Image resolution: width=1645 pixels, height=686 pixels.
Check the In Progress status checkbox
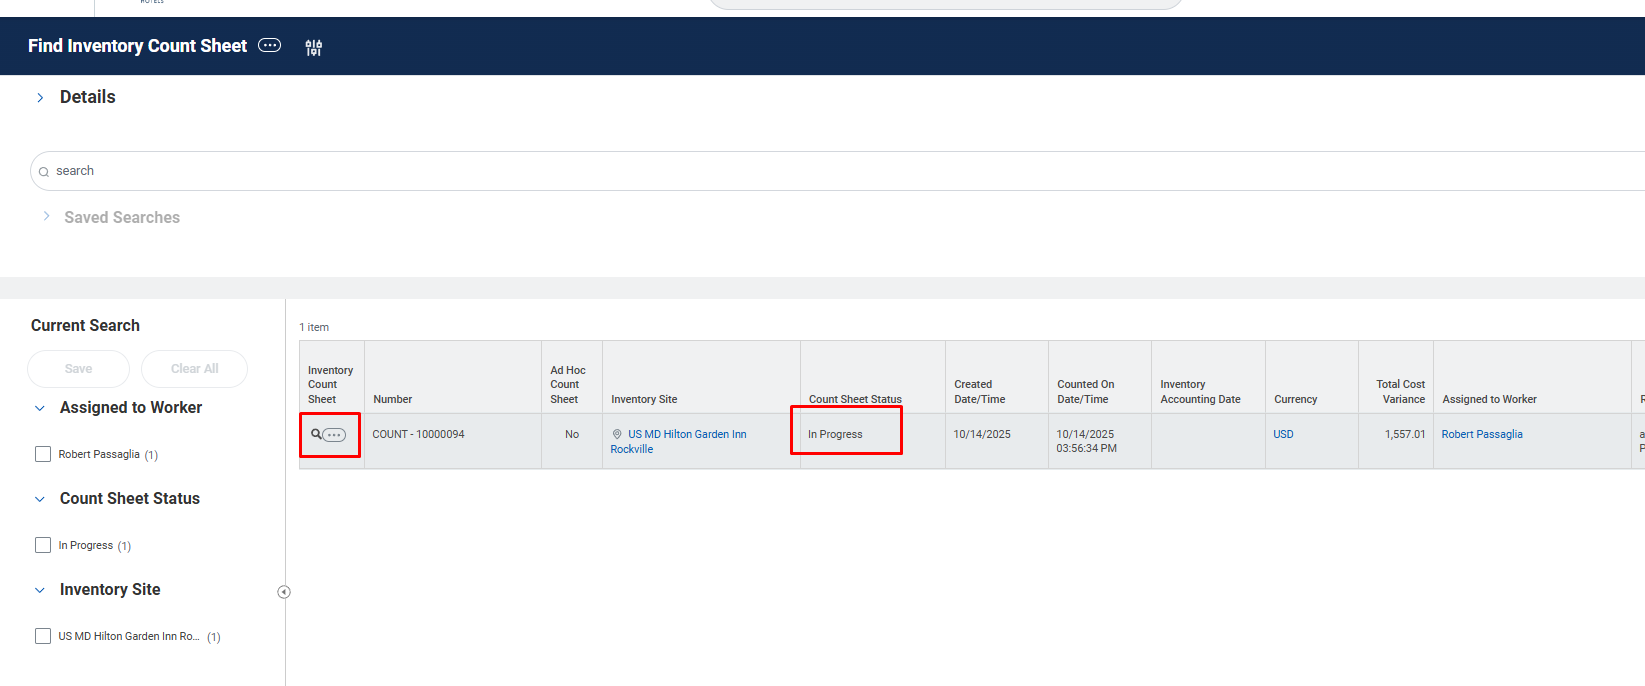pyautogui.click(x=43, y=545)
